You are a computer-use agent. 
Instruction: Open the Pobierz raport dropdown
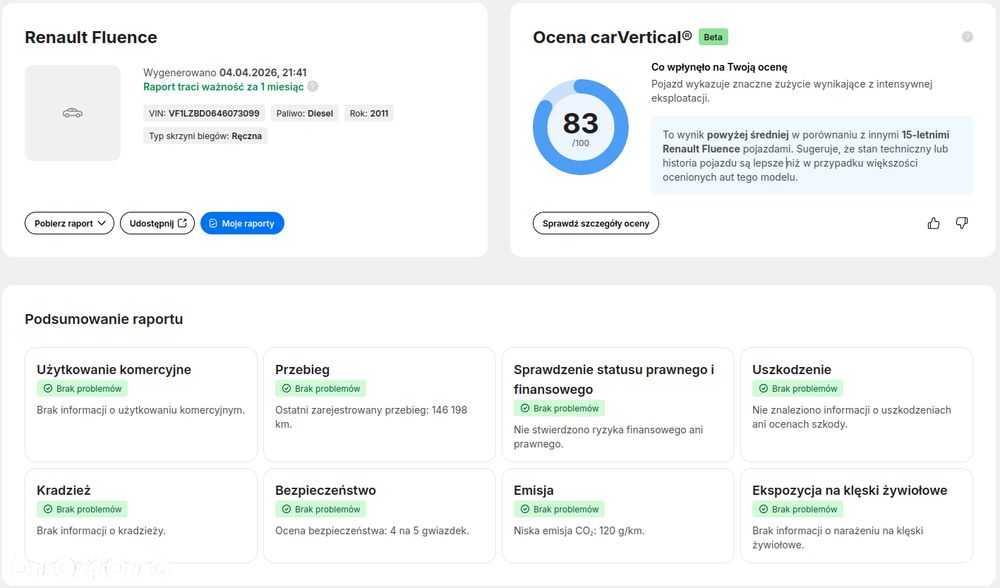coord(69,223)
